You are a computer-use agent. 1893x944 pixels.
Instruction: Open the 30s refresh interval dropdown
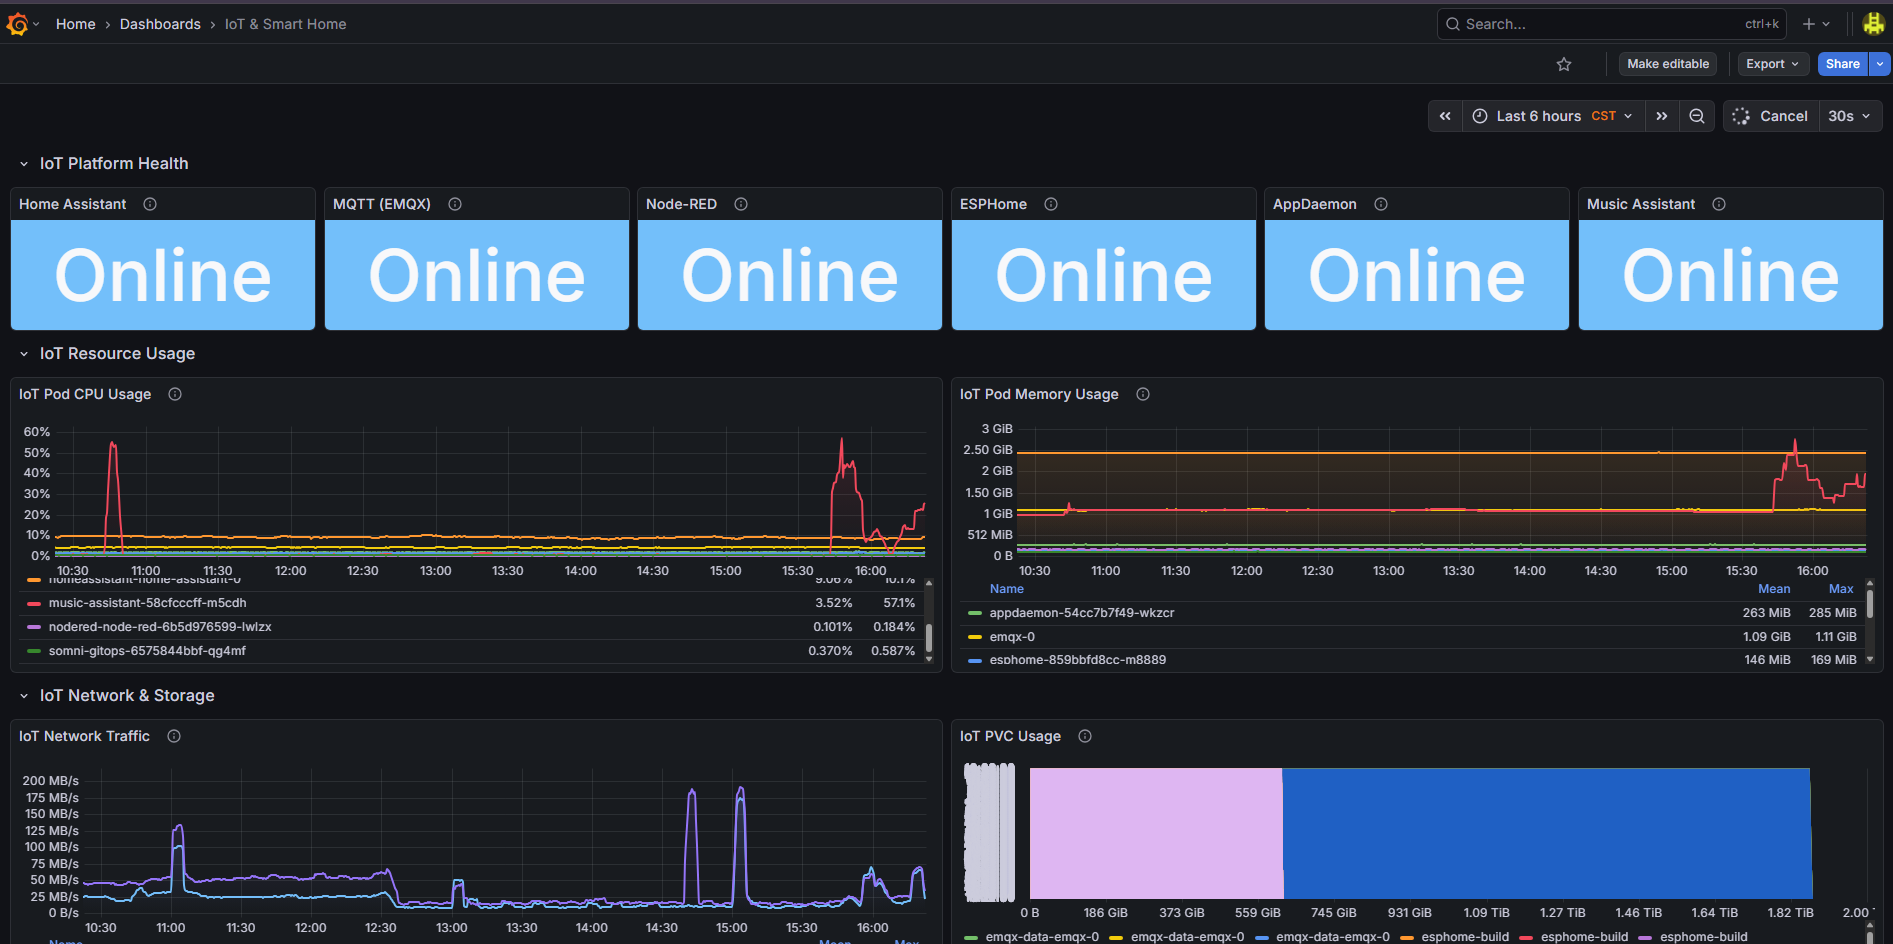[1849, 115]
